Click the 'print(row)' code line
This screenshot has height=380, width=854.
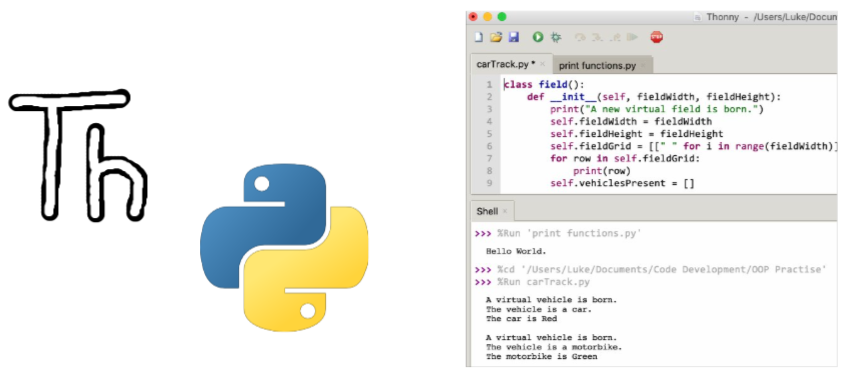(x=602, y=171)
